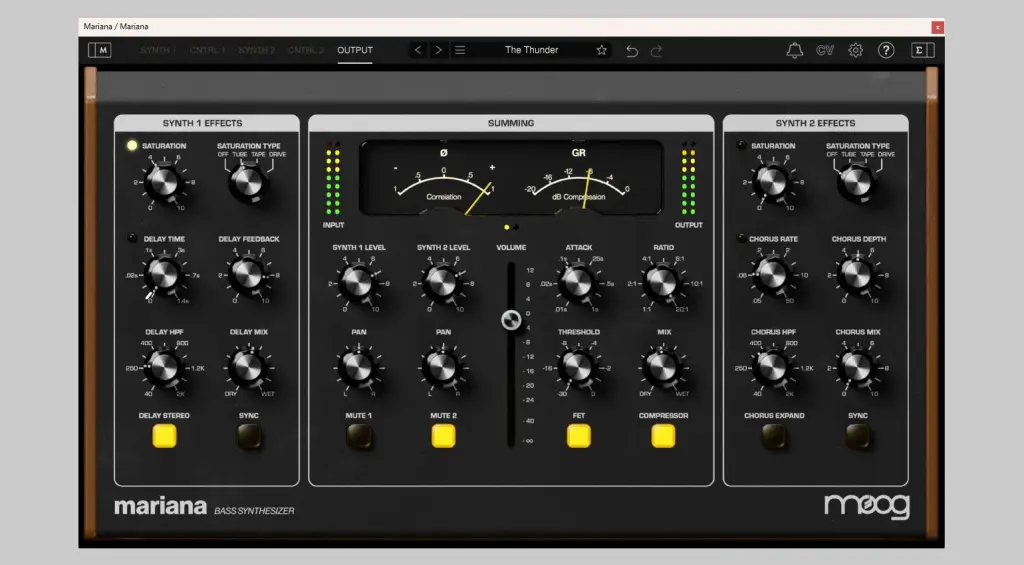Click the DELAY HPF knob
Screen dimensions: 1024x565
tap(163, 368)
